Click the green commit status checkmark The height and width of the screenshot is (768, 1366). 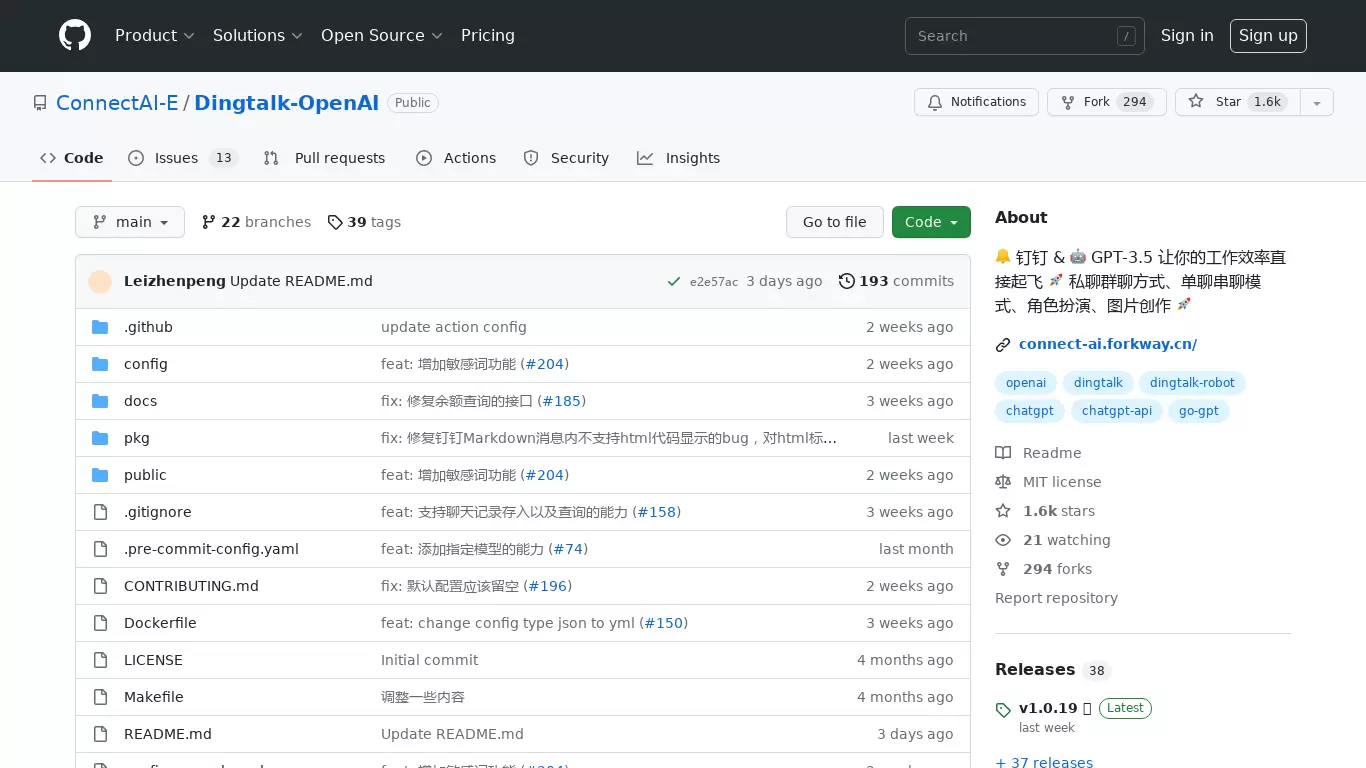[674, 282]
